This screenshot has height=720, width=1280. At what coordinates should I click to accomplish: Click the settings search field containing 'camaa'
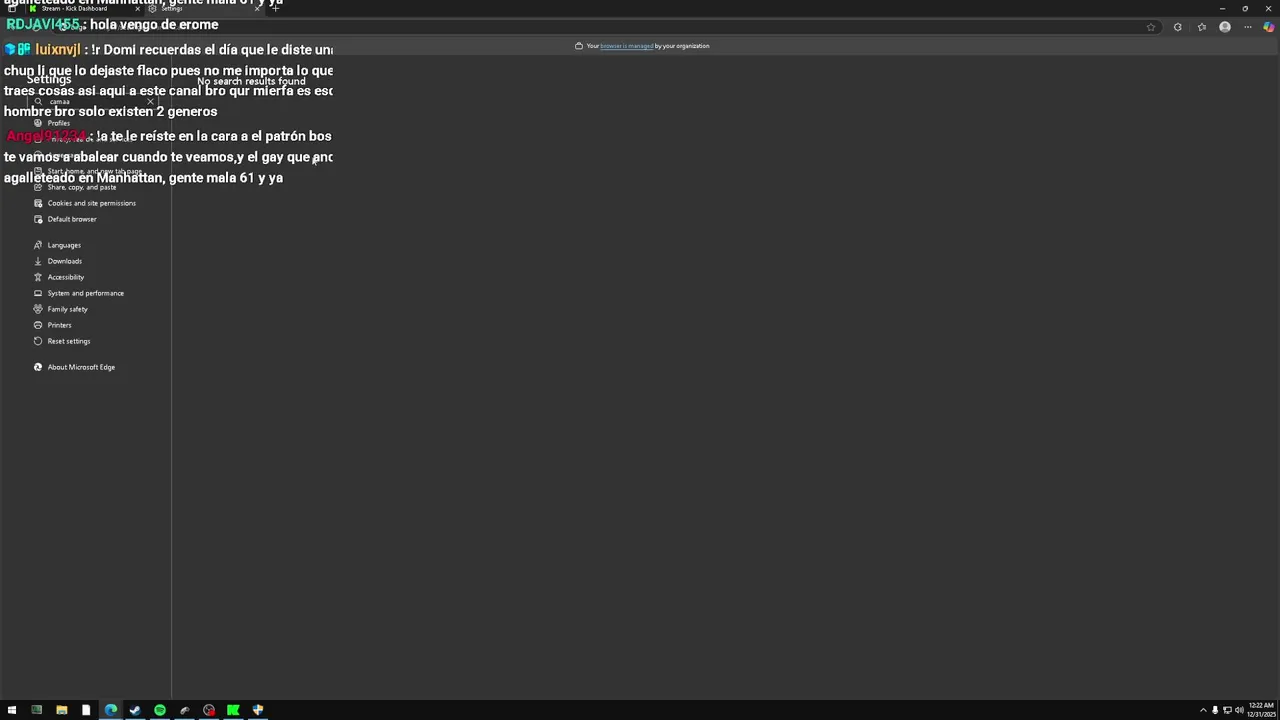95,101
